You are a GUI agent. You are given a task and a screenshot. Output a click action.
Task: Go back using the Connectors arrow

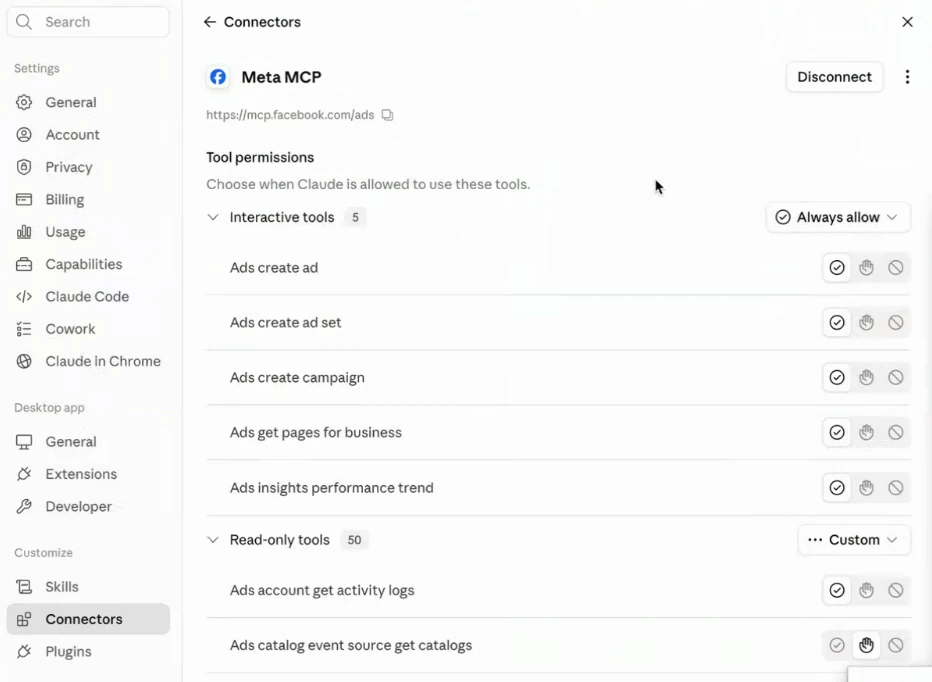[209, 22]
